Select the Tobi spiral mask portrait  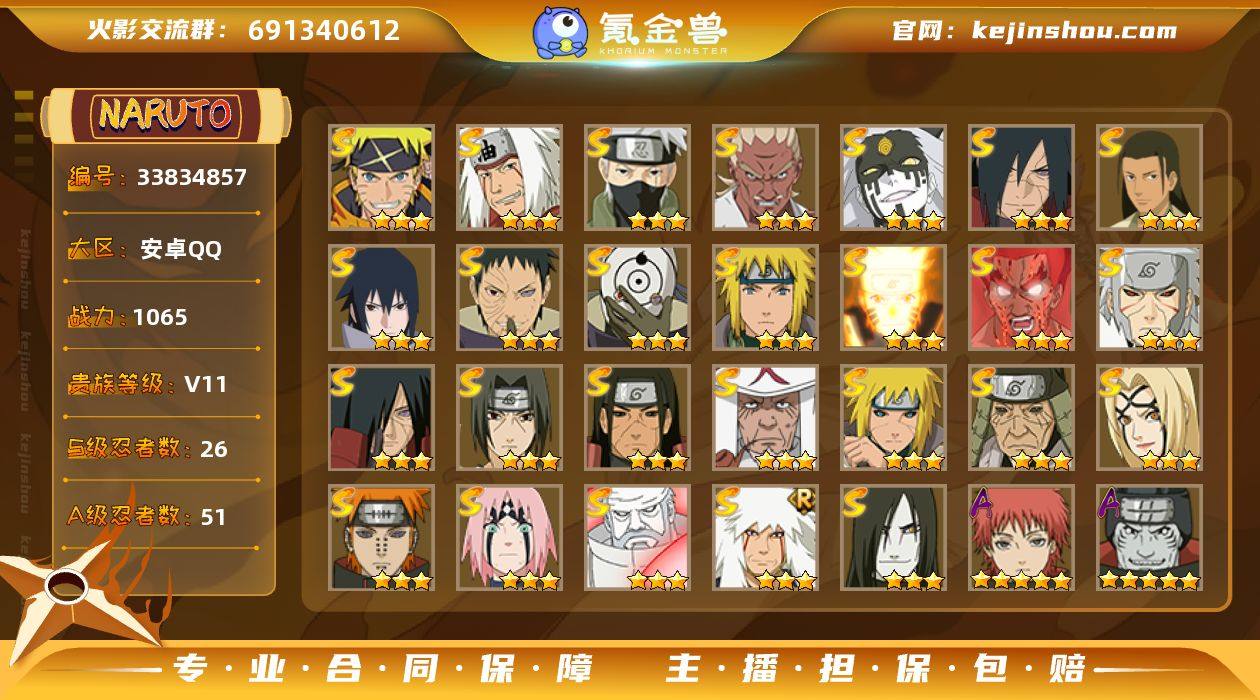(637, 298)
